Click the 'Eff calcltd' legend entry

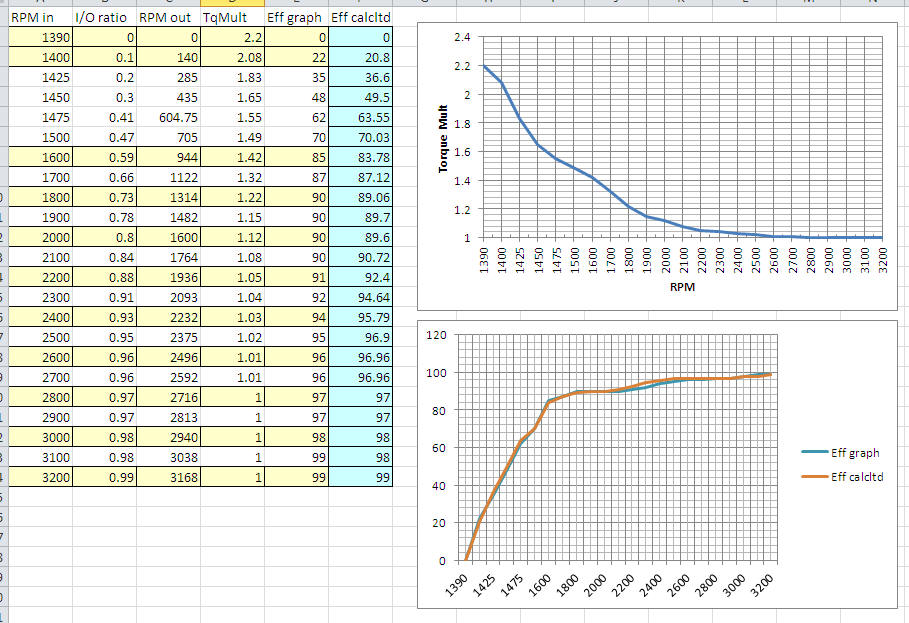click(x=843, y=477)
